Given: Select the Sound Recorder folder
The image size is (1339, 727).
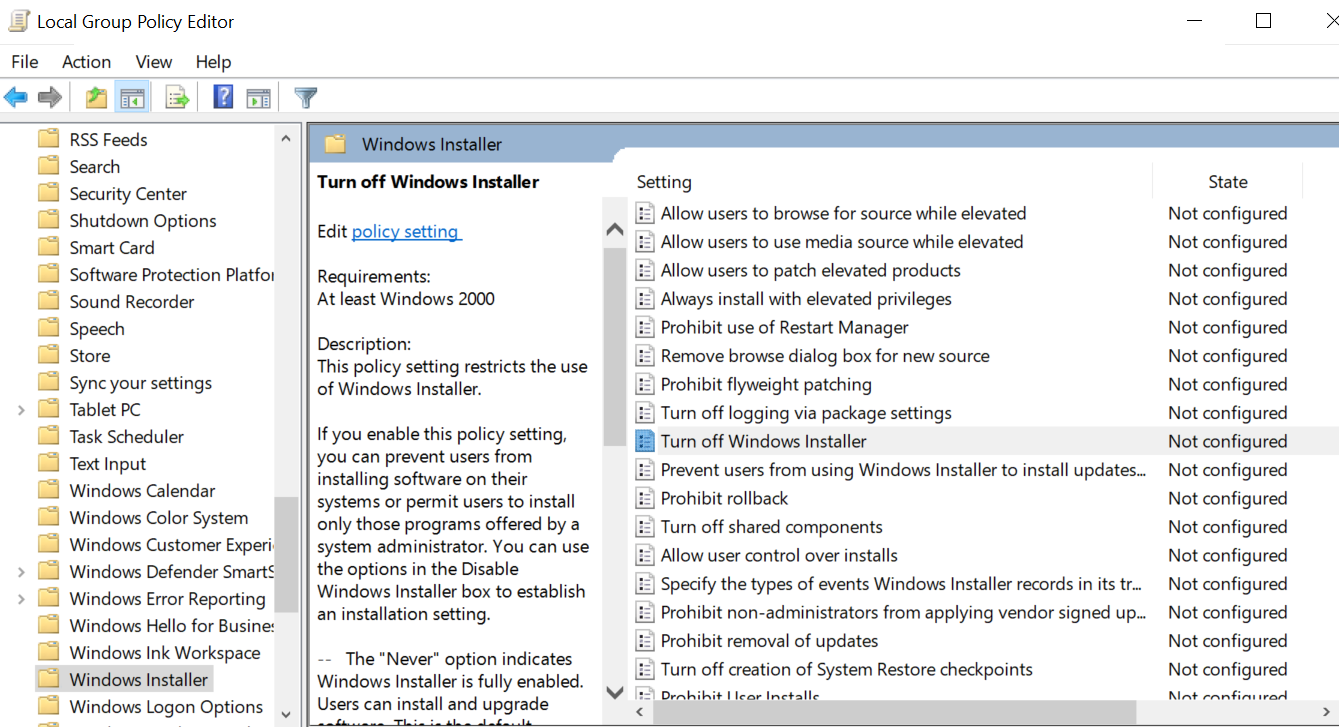Looking at the screenshot, I should pyautogui.click(x=132, y=302).
